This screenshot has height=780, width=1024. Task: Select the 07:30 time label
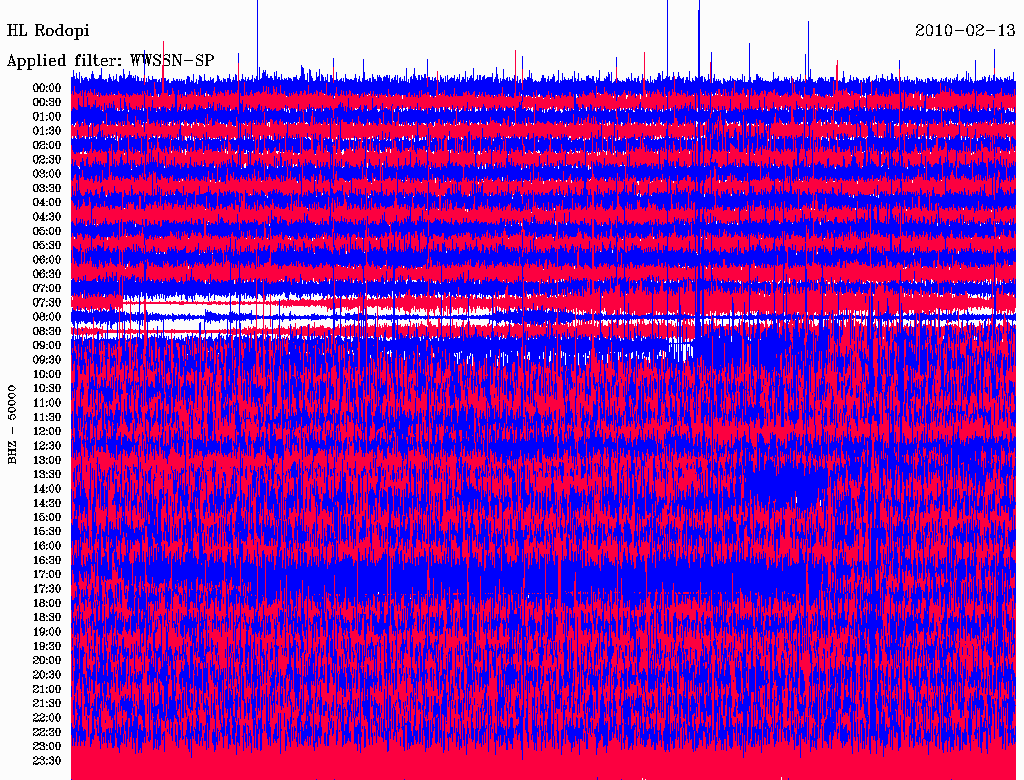[47, 303]
